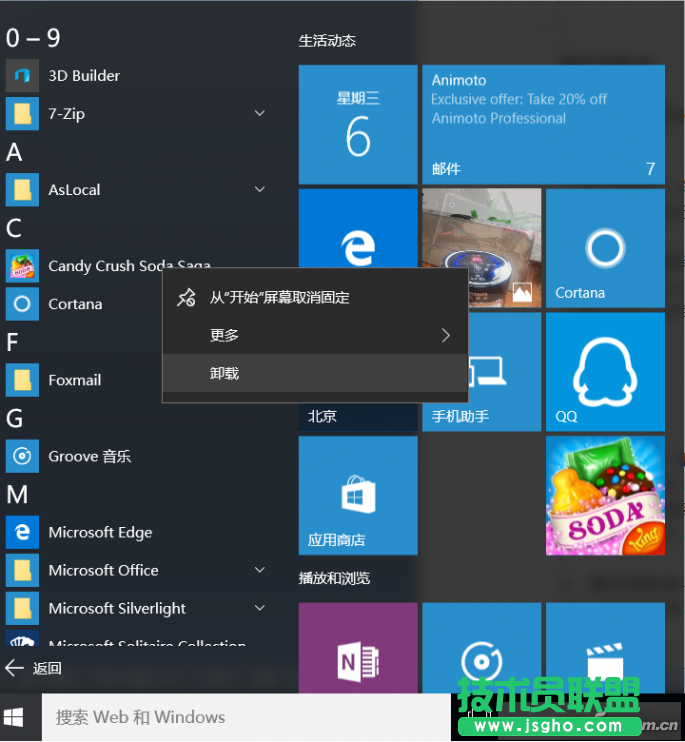This screenshot has width=685, height=742.
Task: Open the Cortana circle tile
Action: tap(604, 248)
